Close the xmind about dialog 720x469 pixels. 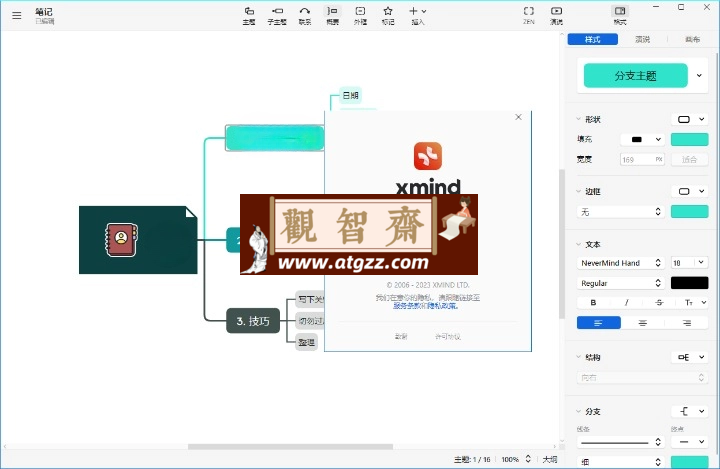(518, 117)
